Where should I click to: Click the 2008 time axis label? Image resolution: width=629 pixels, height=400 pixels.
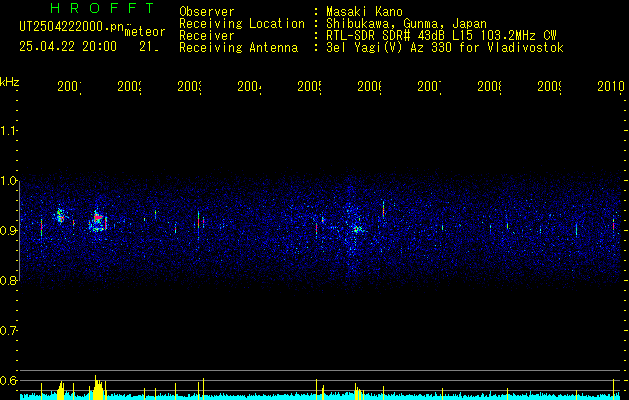490,86
